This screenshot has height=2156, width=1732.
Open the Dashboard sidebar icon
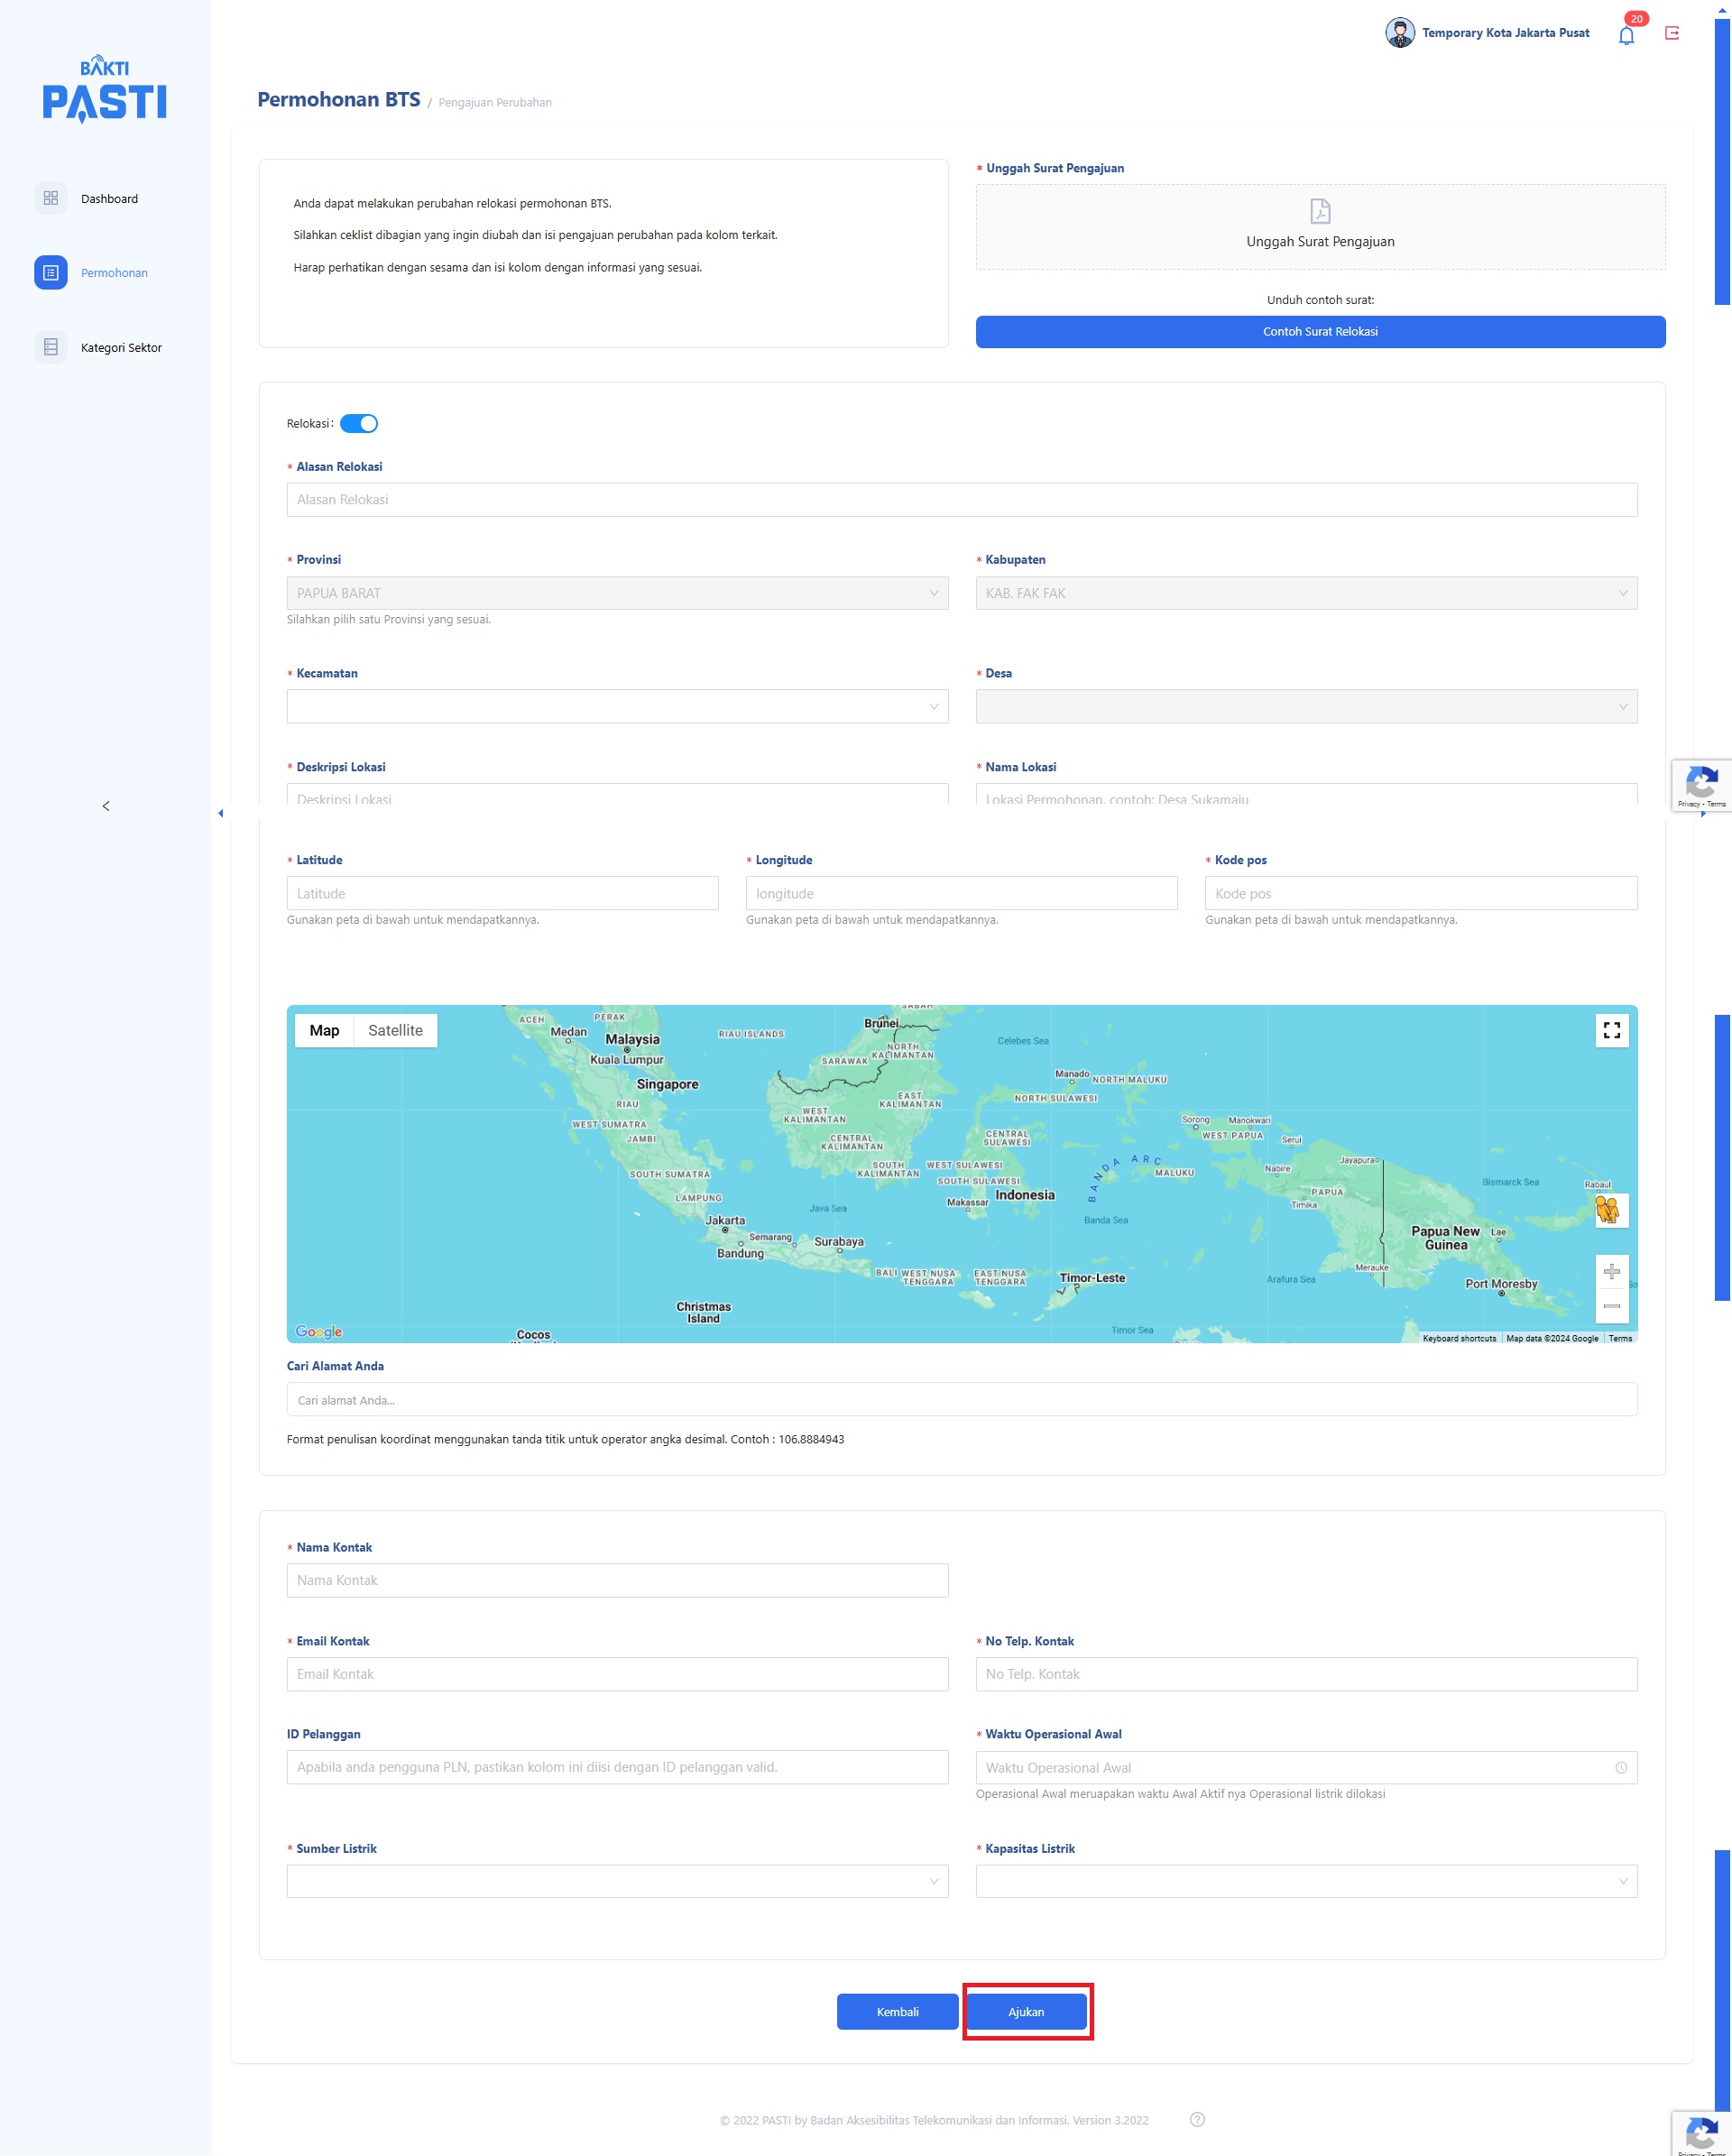coord(51,198)
